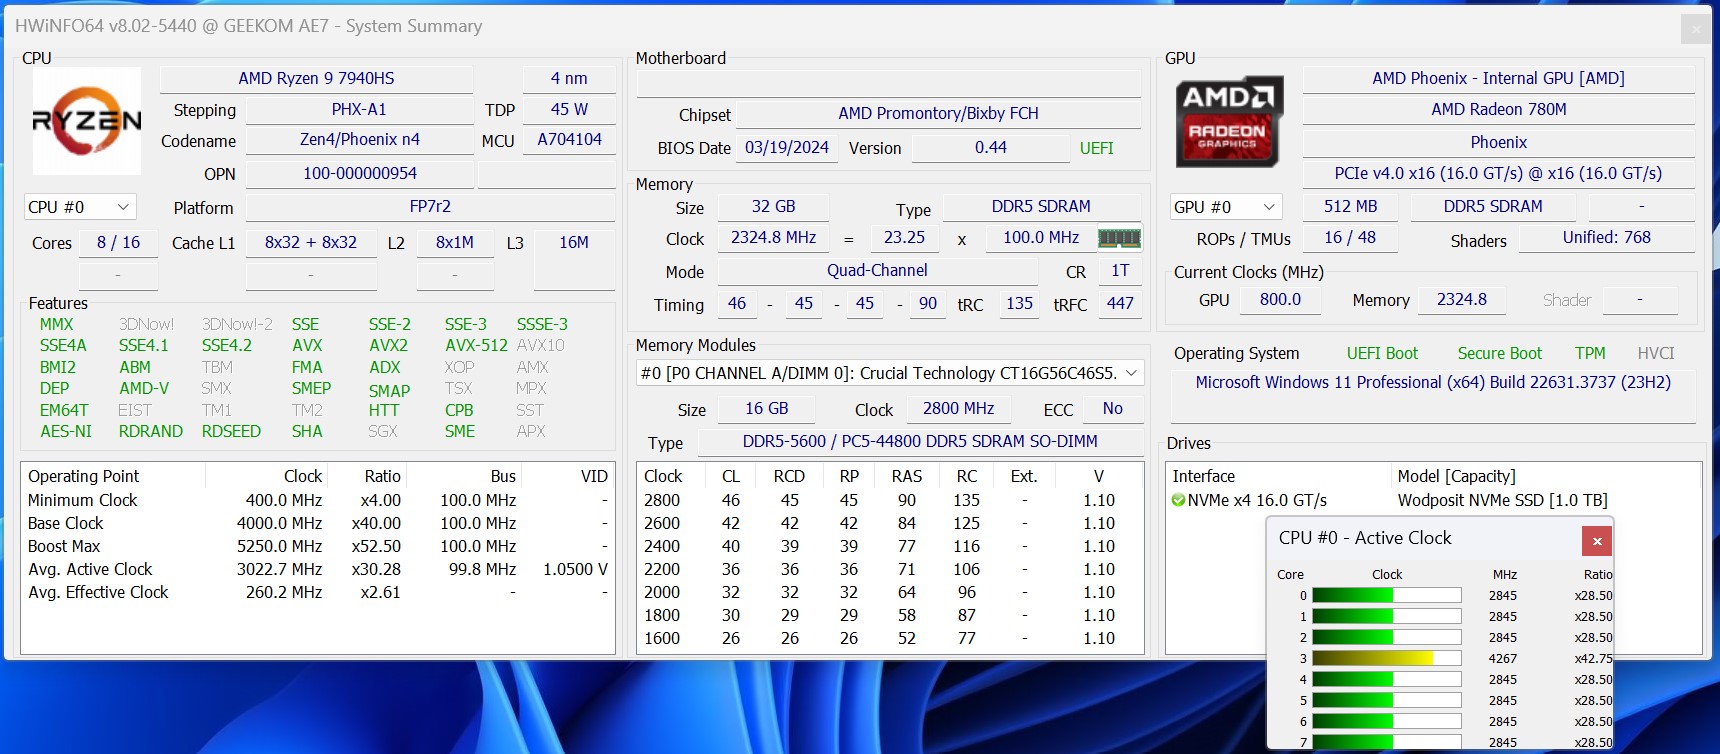1720x754 pixels.
Task: Expand the Crucial memory module dropdown list
Action: coord(1131,373)
